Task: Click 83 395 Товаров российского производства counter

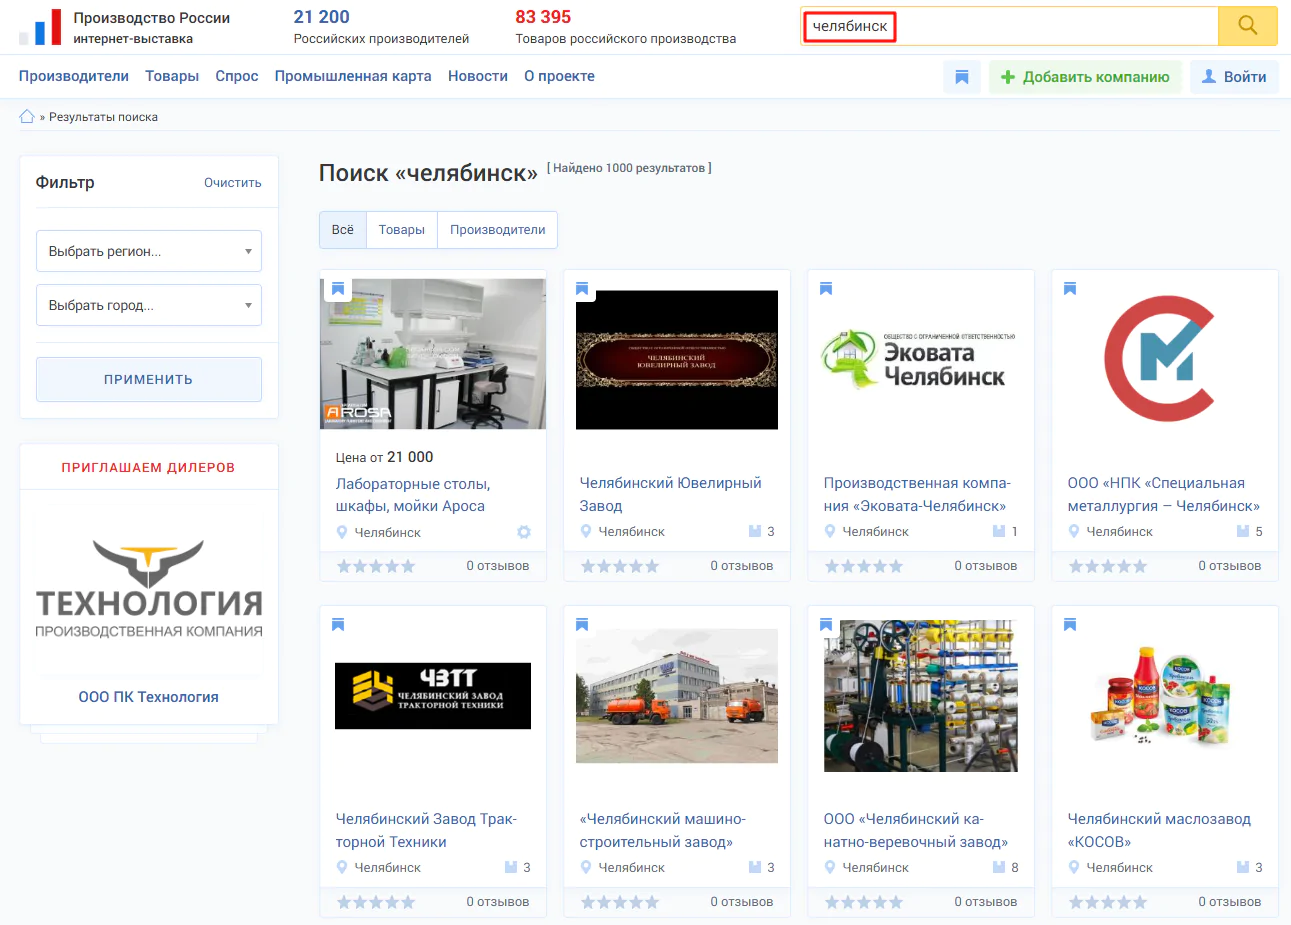Action: pos(626,27)
